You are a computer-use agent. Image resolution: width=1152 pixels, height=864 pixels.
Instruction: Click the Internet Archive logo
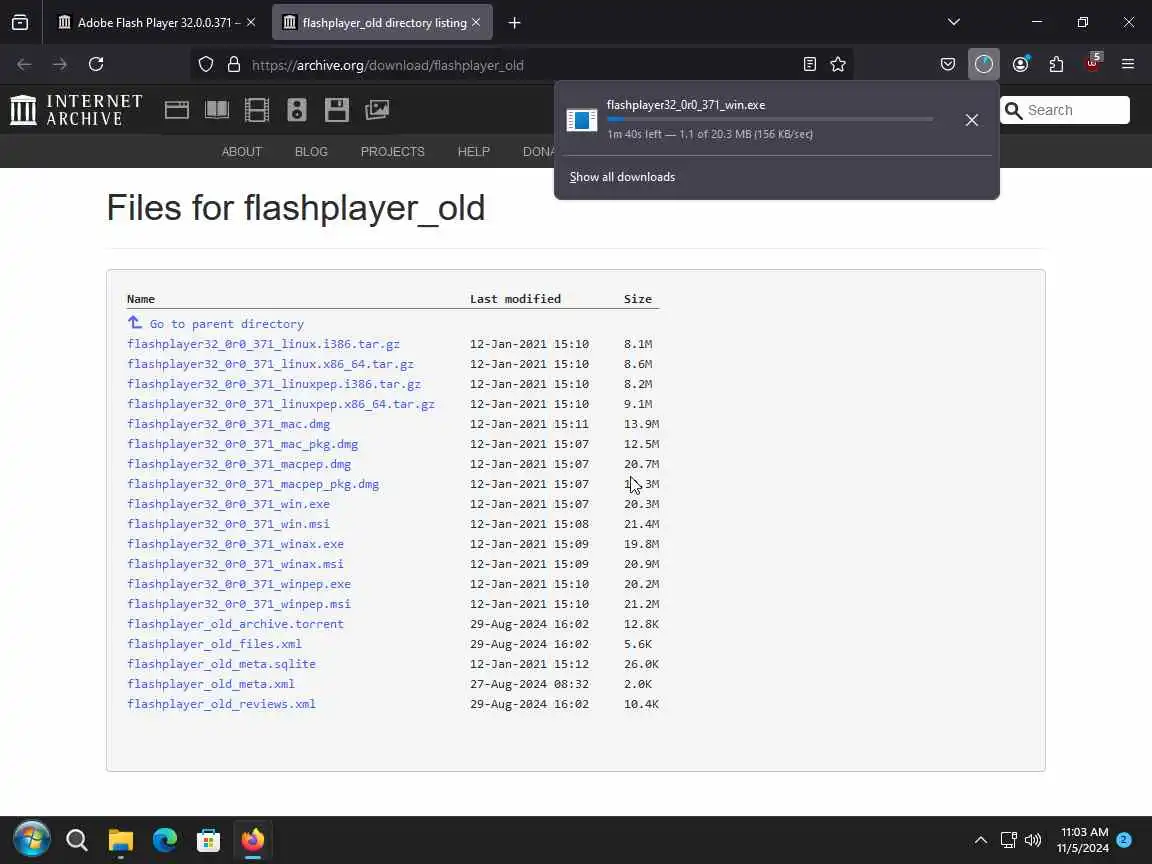76,110
